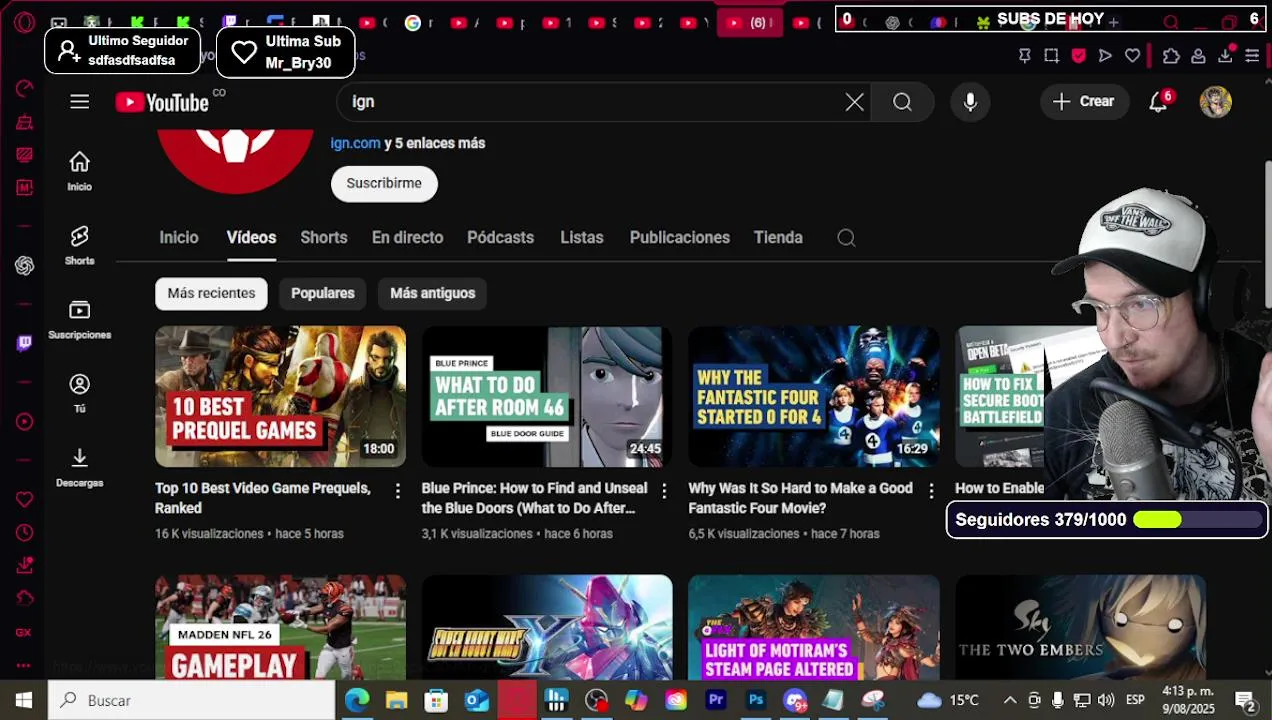Click the Suscribirme button
The width and height of the screenshot is (1272, 720).
384,183
